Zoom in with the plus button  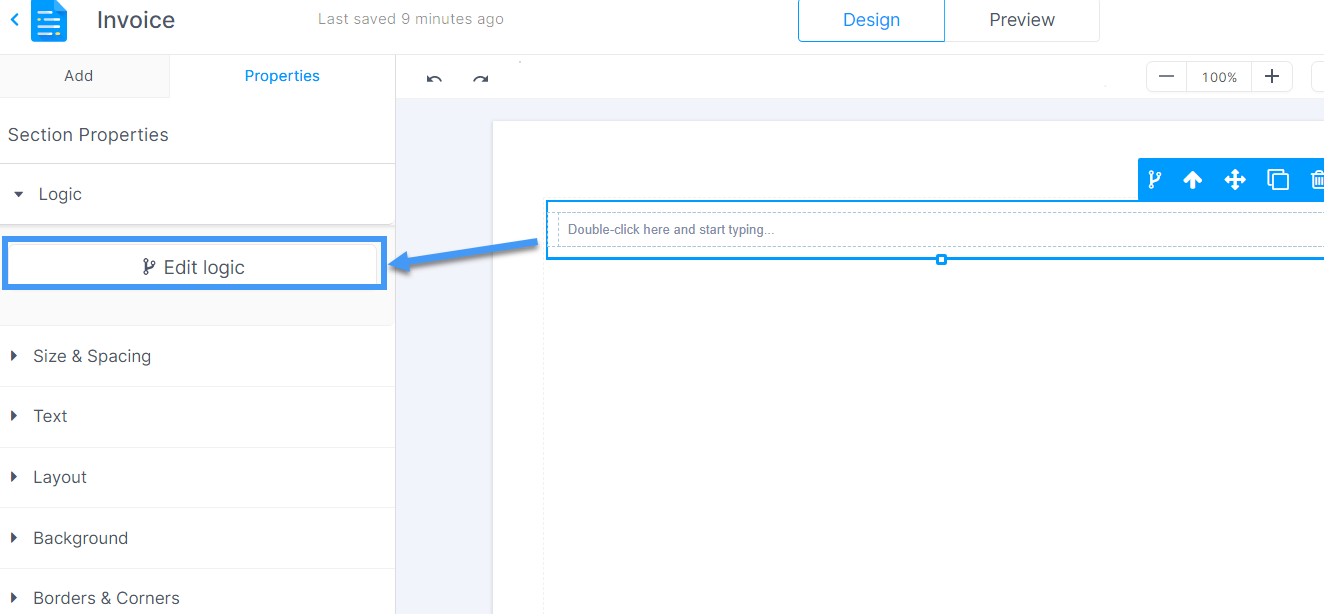(1272, 77)
